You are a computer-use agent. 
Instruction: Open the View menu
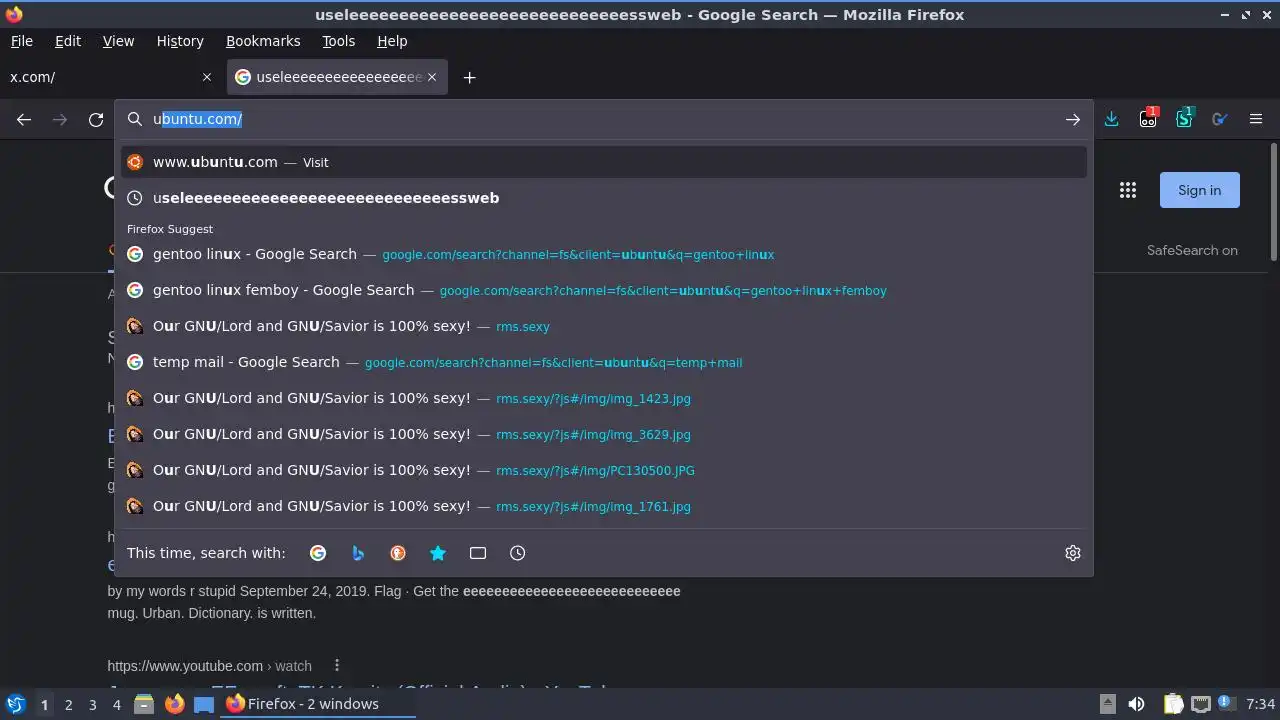pos(118,41)
